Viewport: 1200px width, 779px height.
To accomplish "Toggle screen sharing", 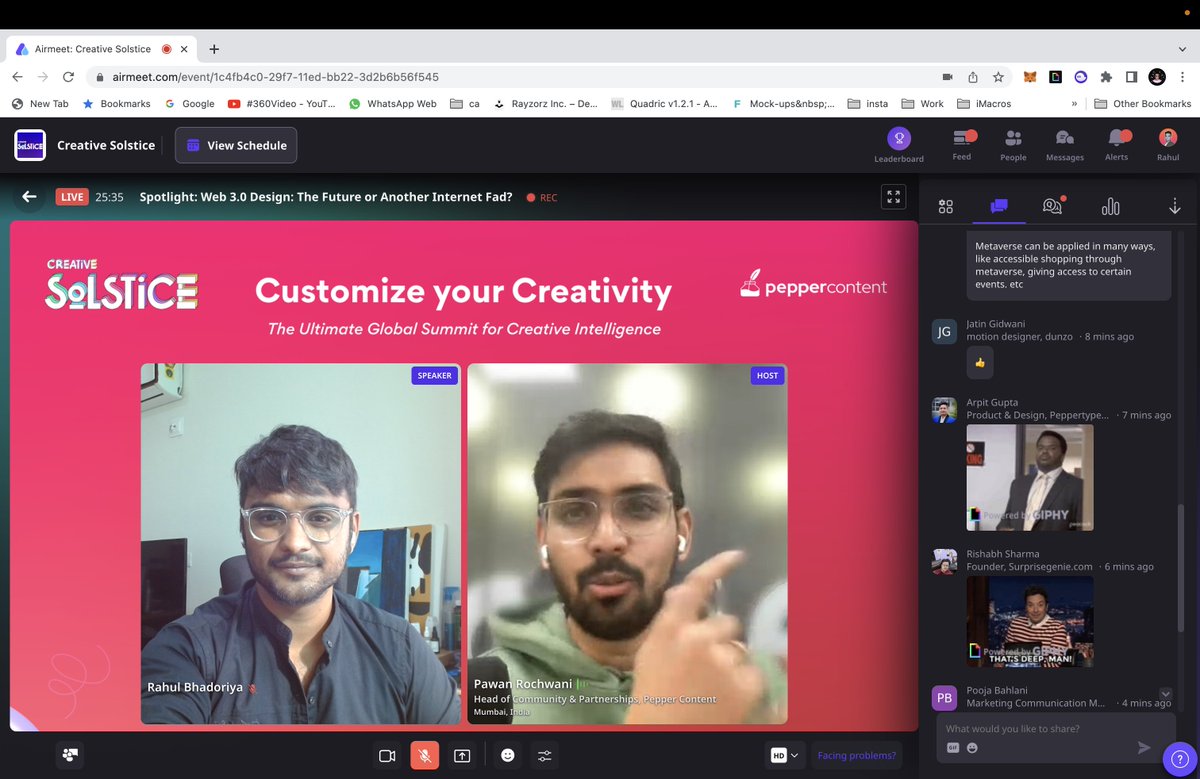I will (461, 755).
